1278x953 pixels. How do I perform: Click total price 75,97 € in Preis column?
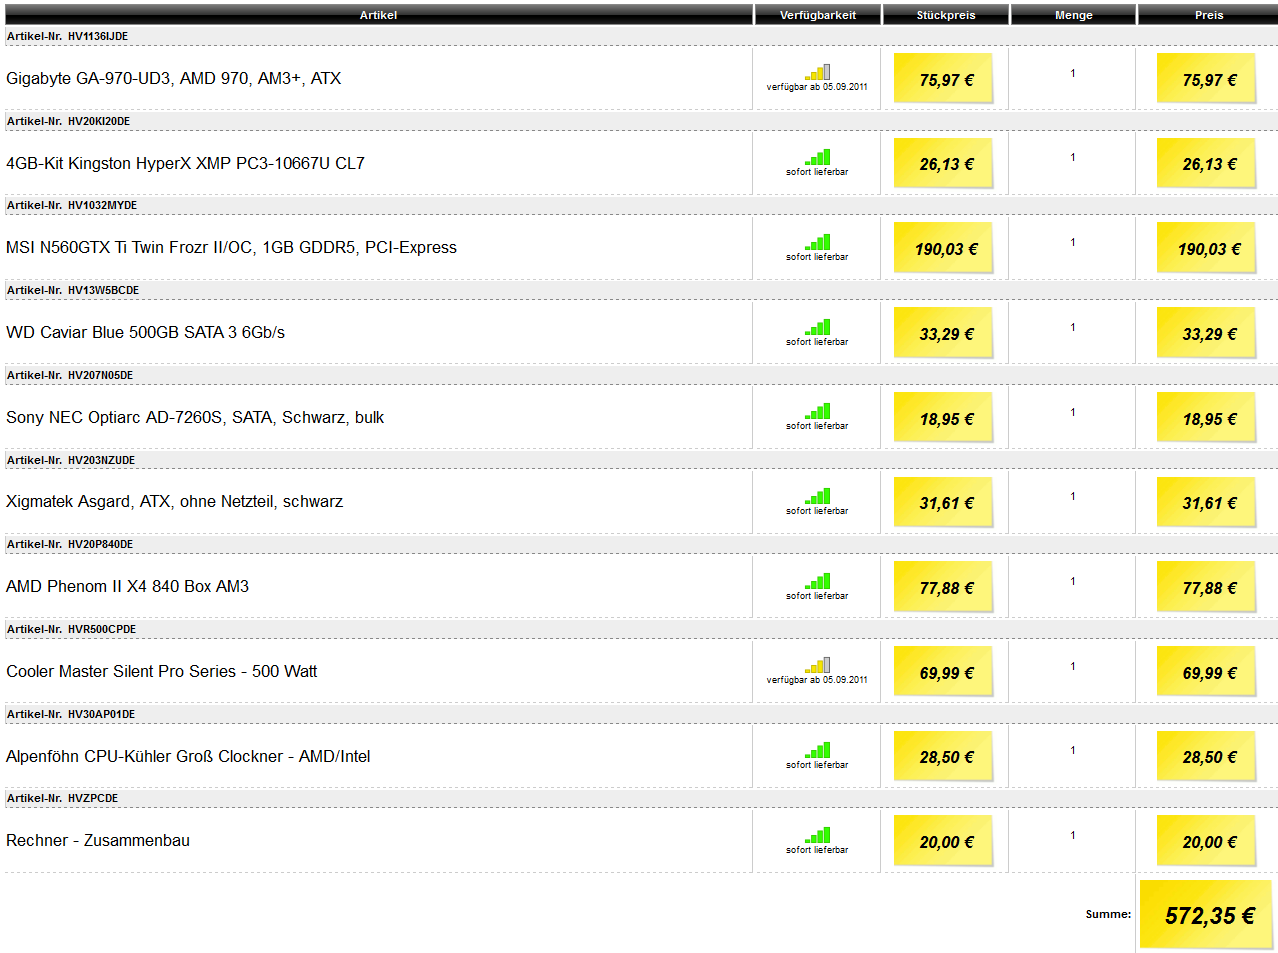pos(1206,78)
